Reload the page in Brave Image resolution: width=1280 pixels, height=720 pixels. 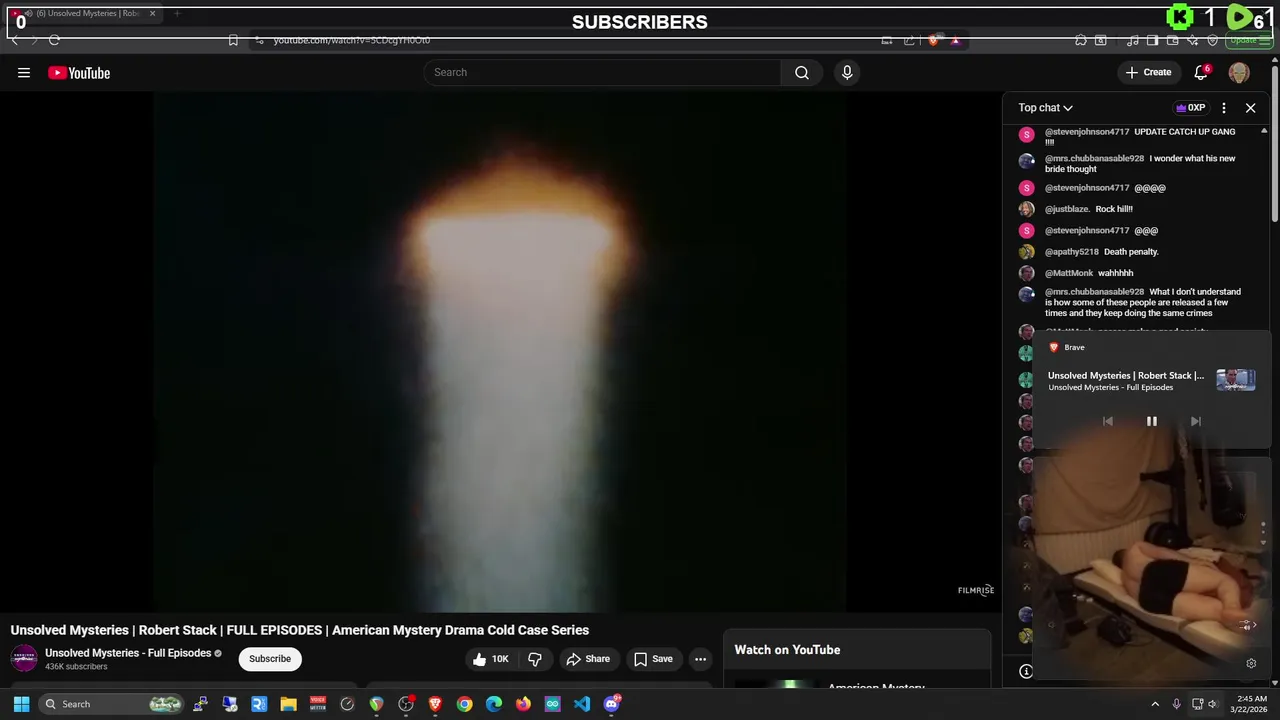click(x=54, y=40)
